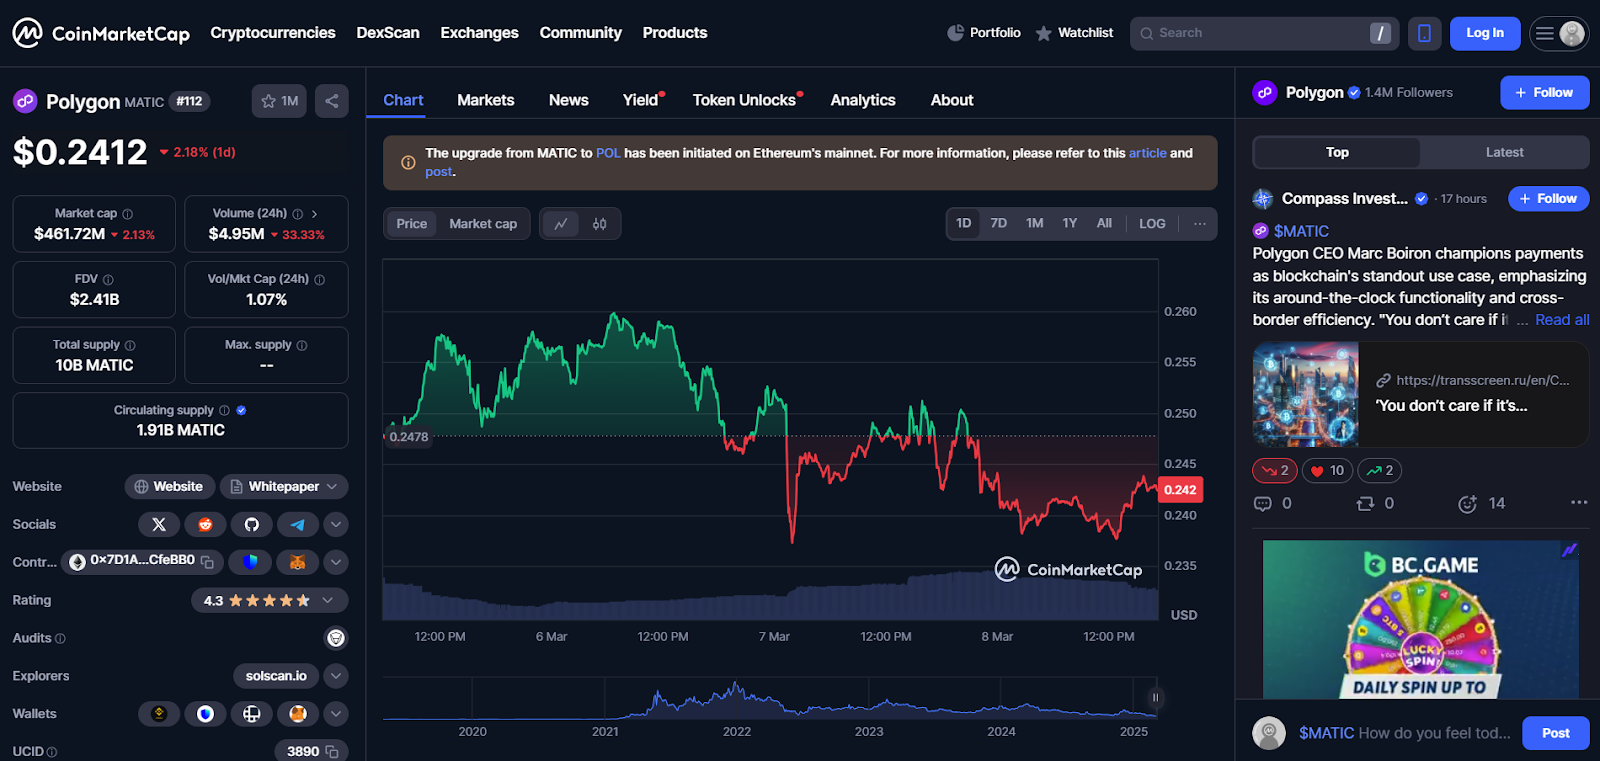Open the Markets tab
The width and height of the screenshot is (1600, 761).
click(x=485, y=100)
